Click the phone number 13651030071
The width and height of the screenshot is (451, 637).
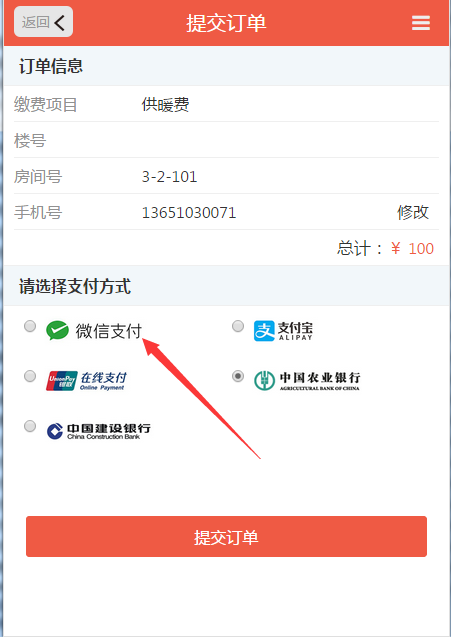[x=189, y=213]
